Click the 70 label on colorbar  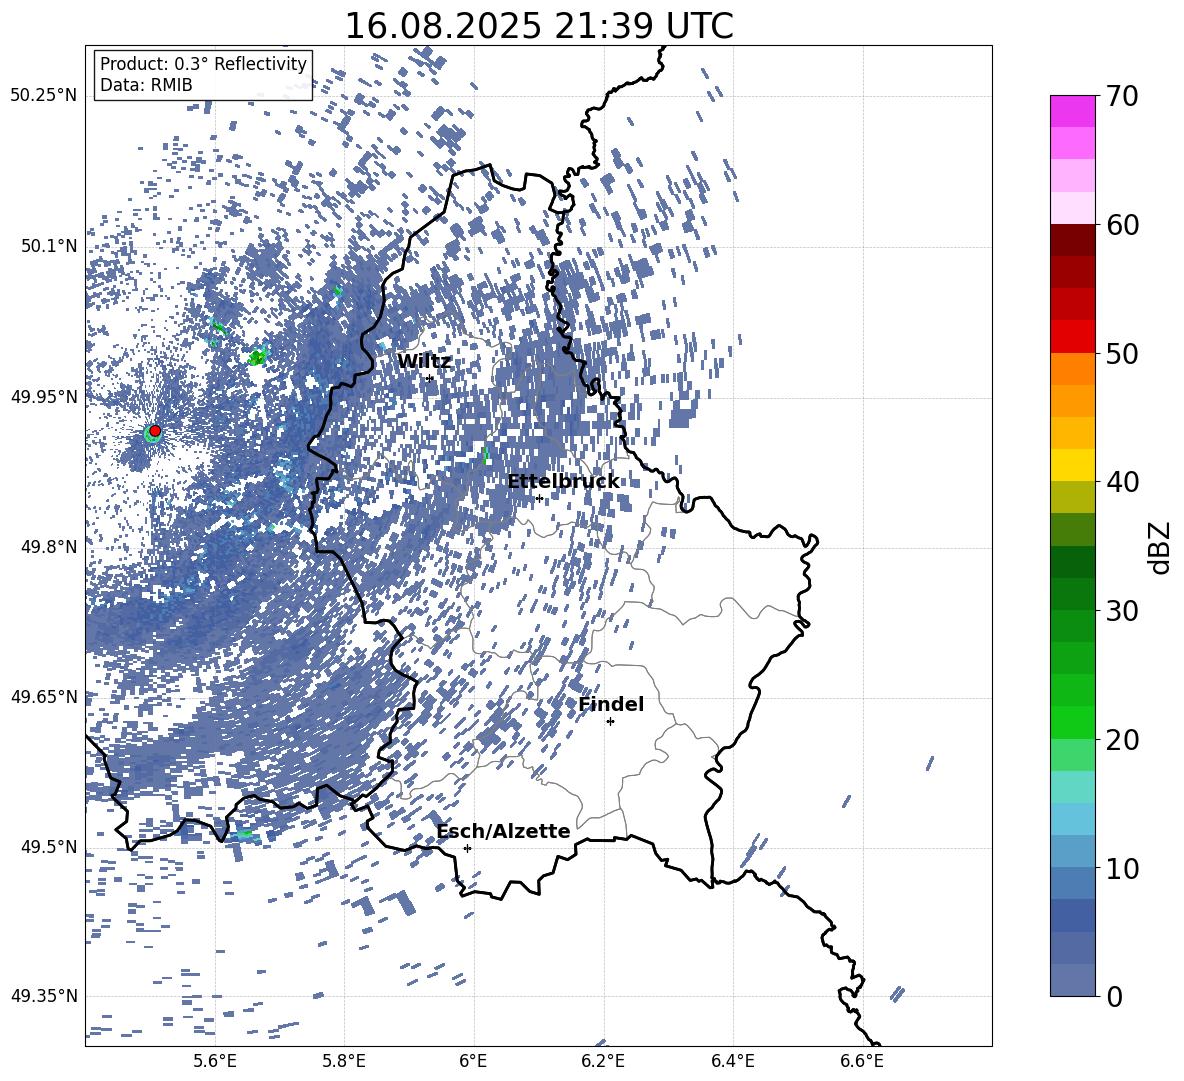click(1123, 97)
